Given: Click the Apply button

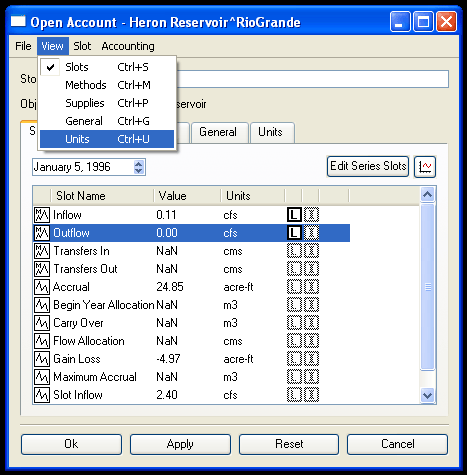Looking at the screenshot, I should click(180, 444).
